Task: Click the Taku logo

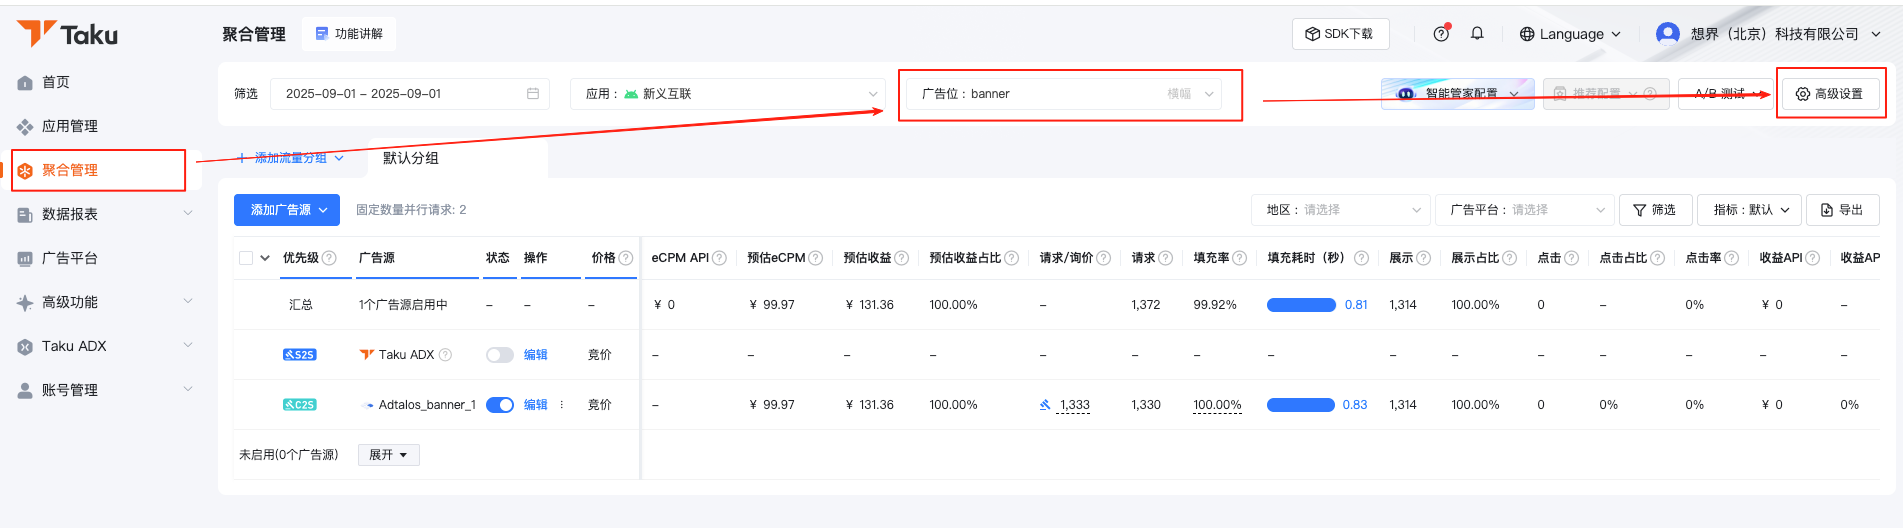Action: (x=68, y=34)
